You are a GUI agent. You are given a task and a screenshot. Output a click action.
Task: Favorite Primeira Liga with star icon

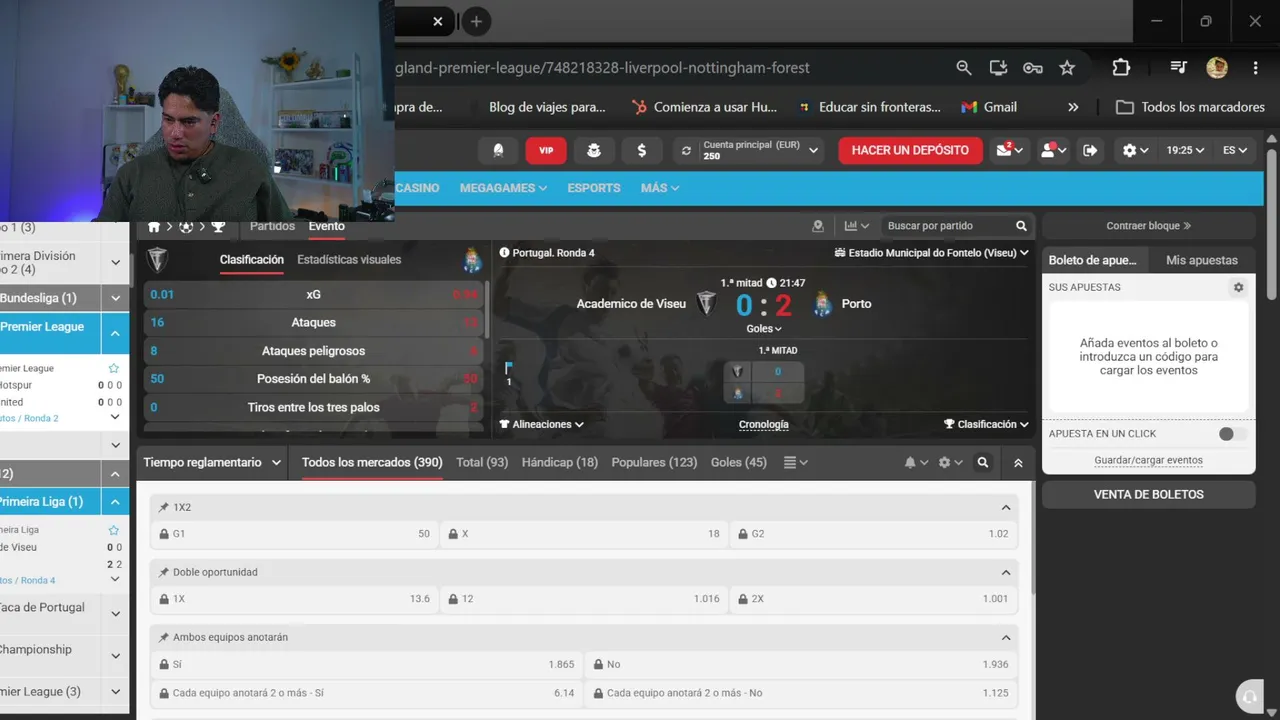pos(113,530)
